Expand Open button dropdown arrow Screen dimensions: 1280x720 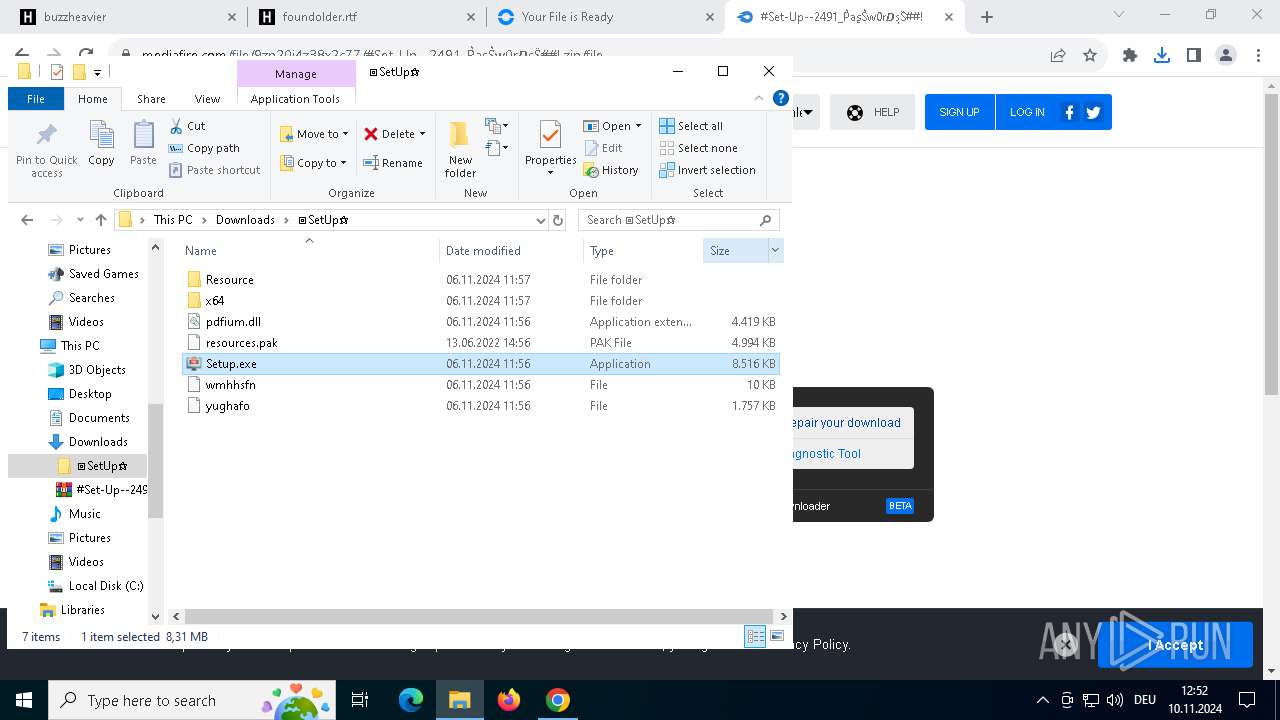tap(638, 126)
